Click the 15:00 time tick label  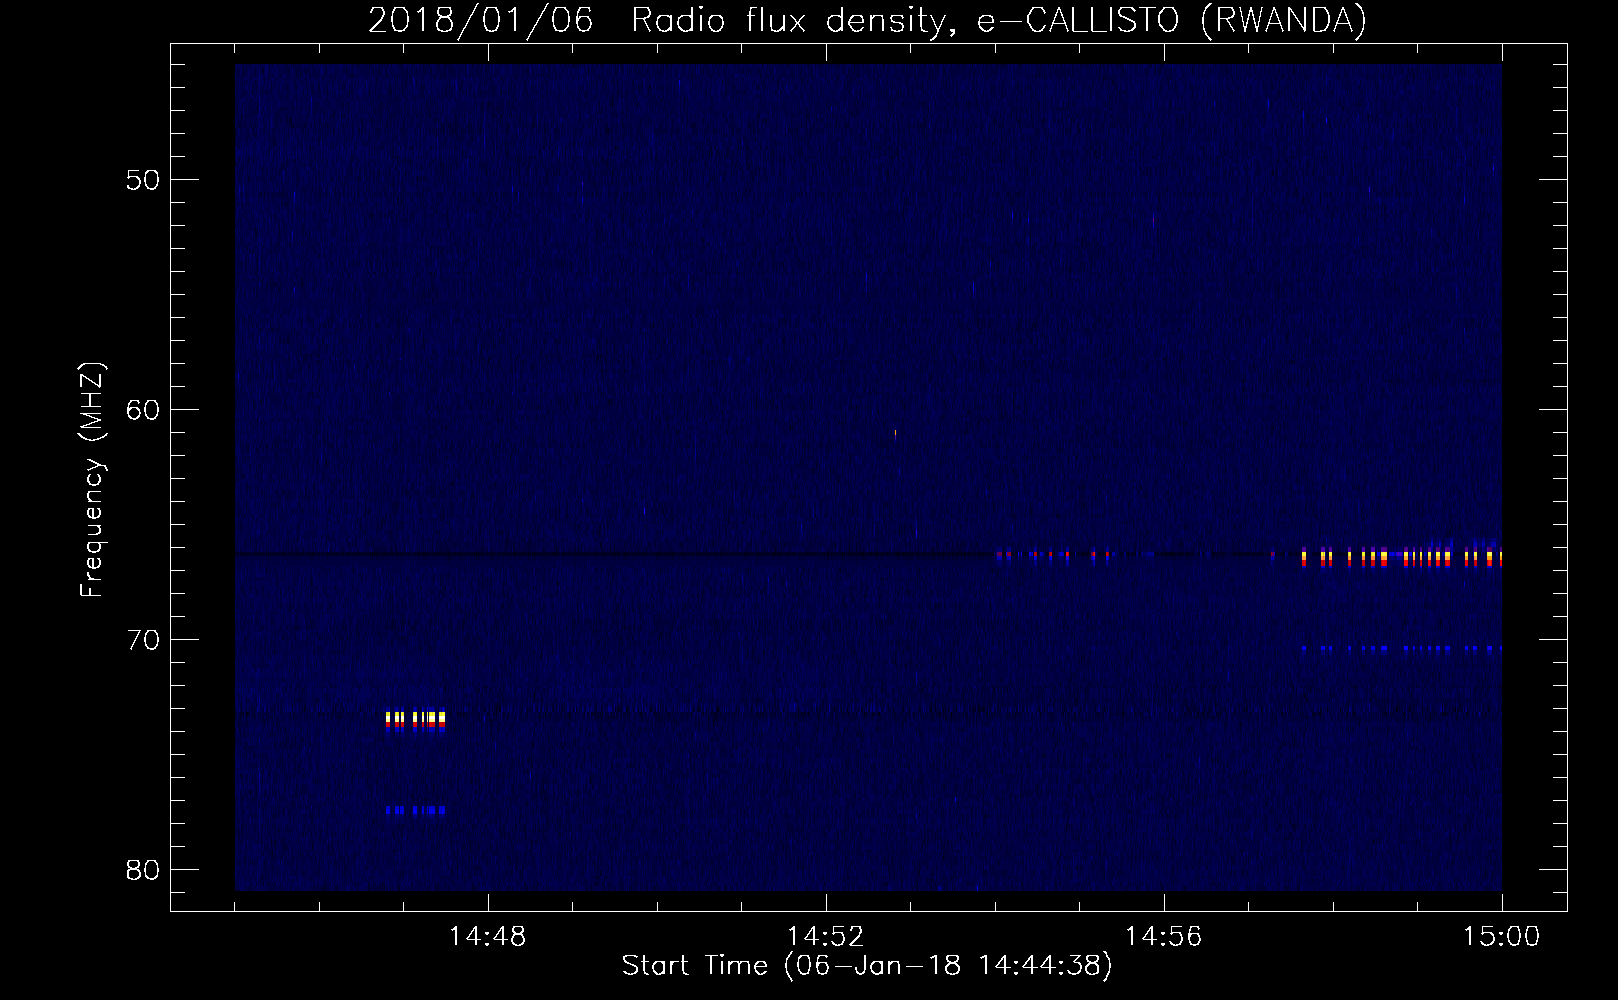click(1502, 937)
